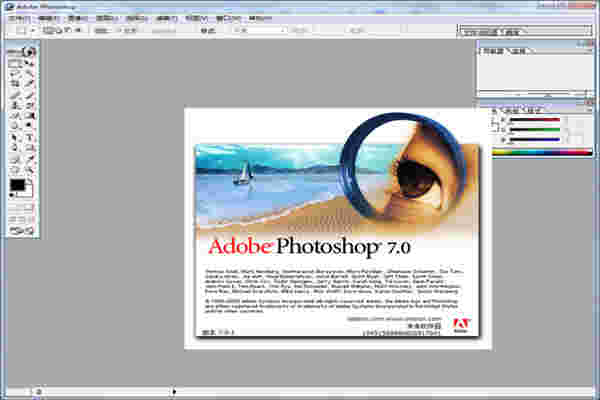
Task: Switch to Standard Screen mode
Action: tap(13, 219)
